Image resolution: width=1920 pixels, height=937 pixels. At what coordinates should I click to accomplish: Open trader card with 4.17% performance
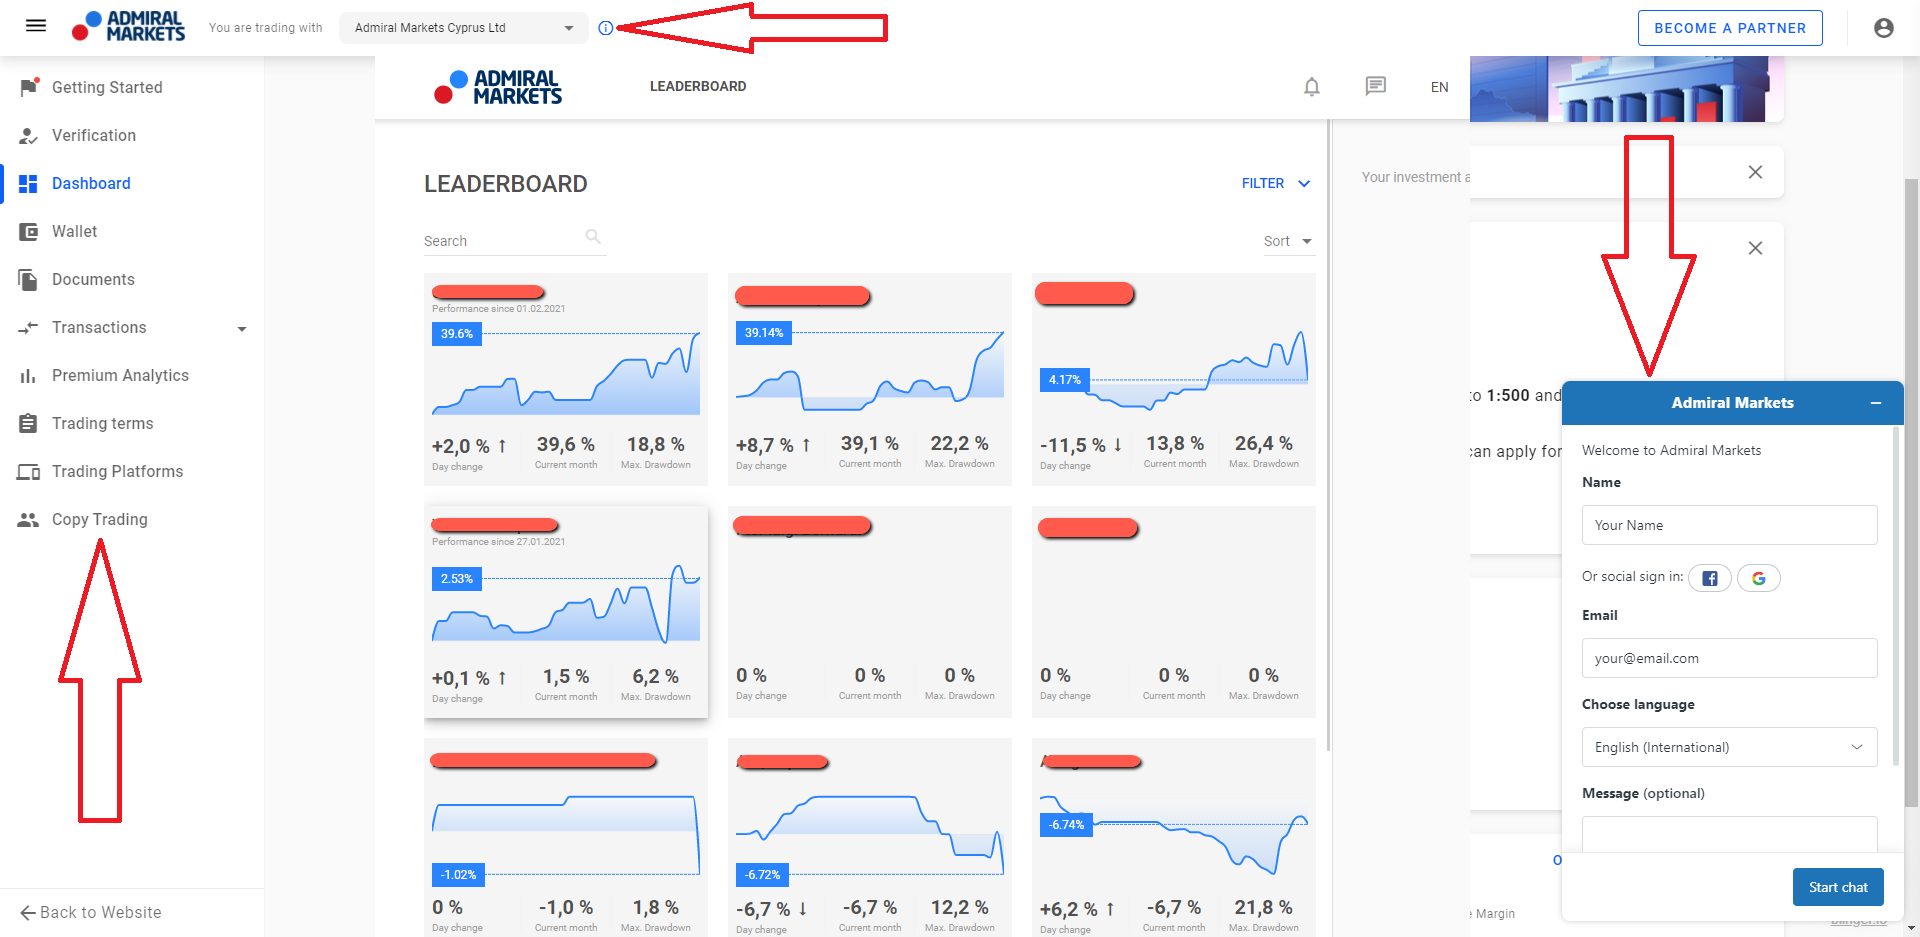click(1173, 380)
